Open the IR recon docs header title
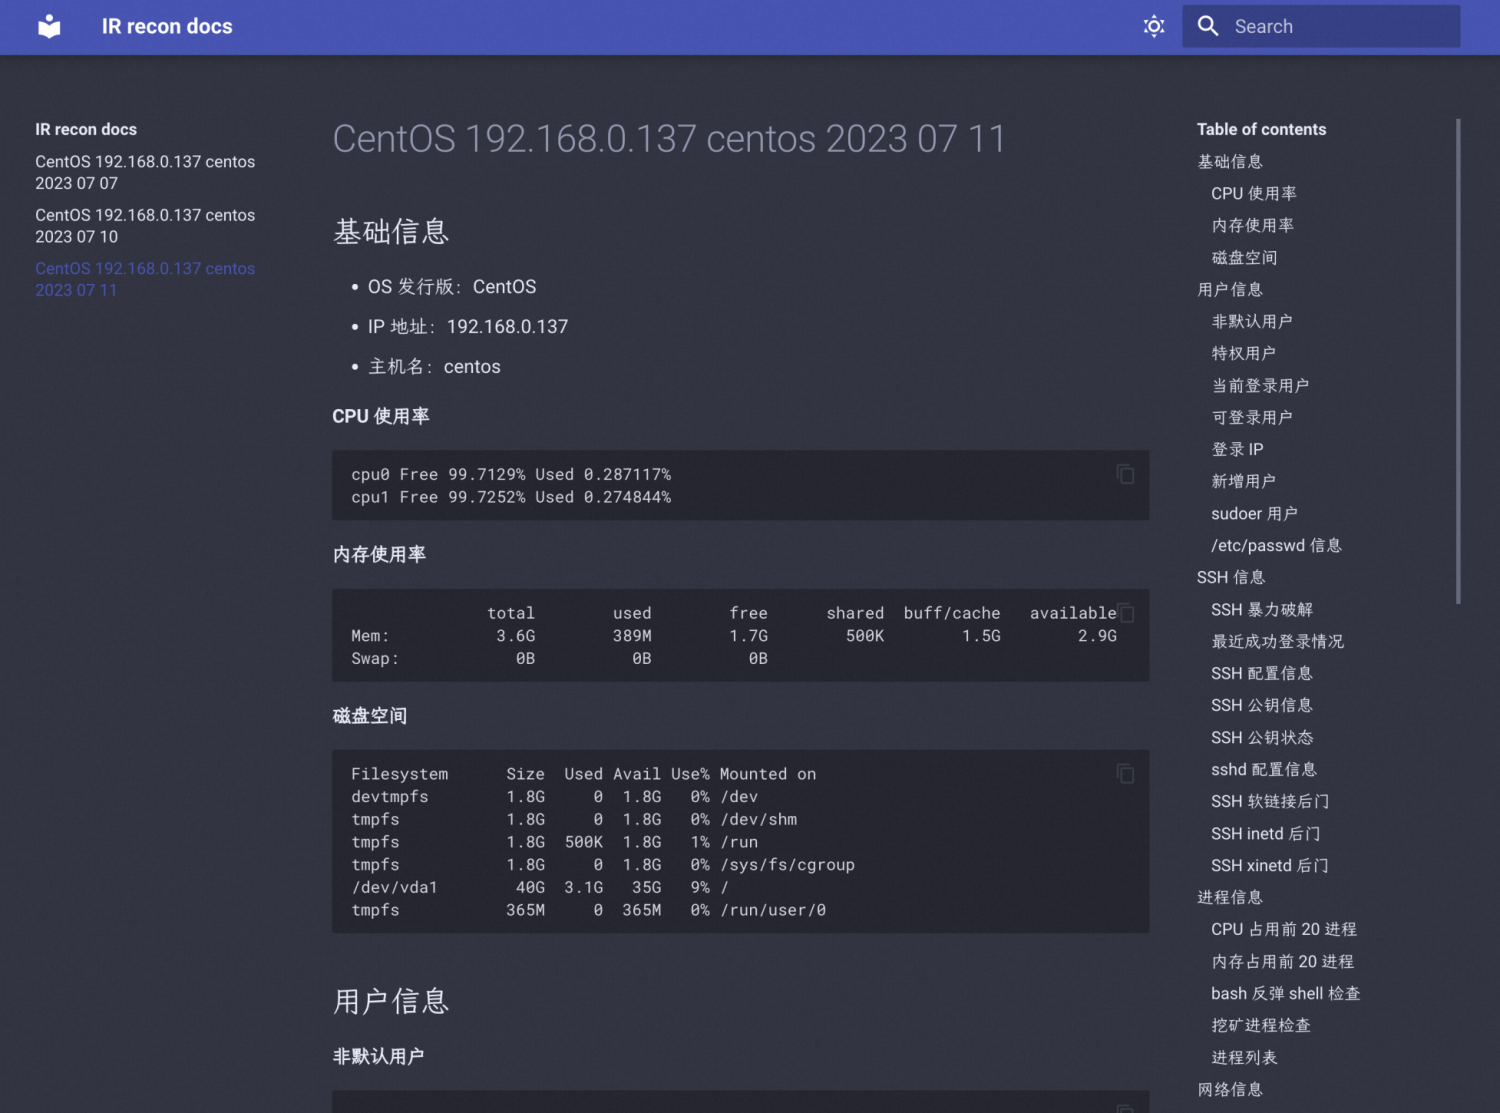 click(167, 27)
